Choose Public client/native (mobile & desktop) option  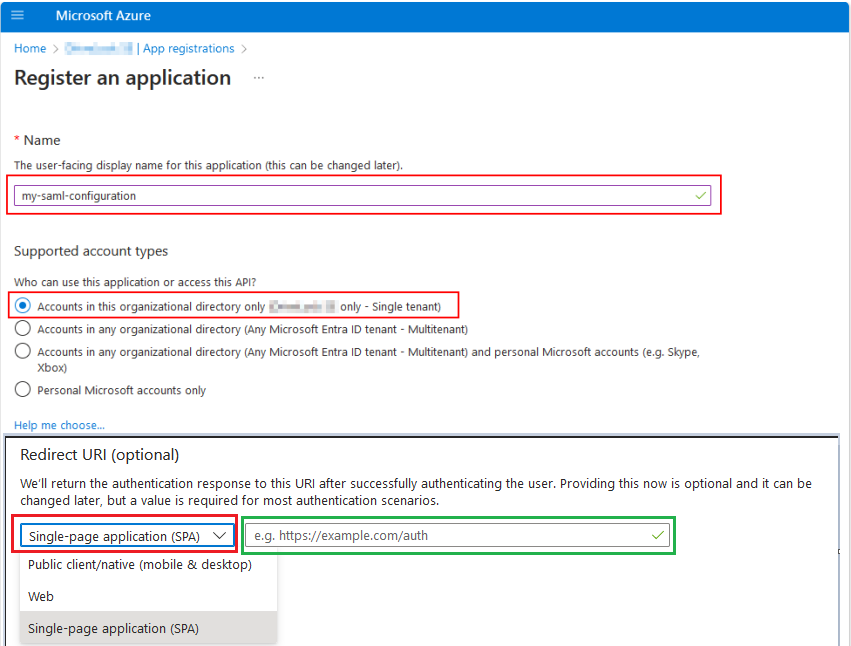(x=140, y=565)
